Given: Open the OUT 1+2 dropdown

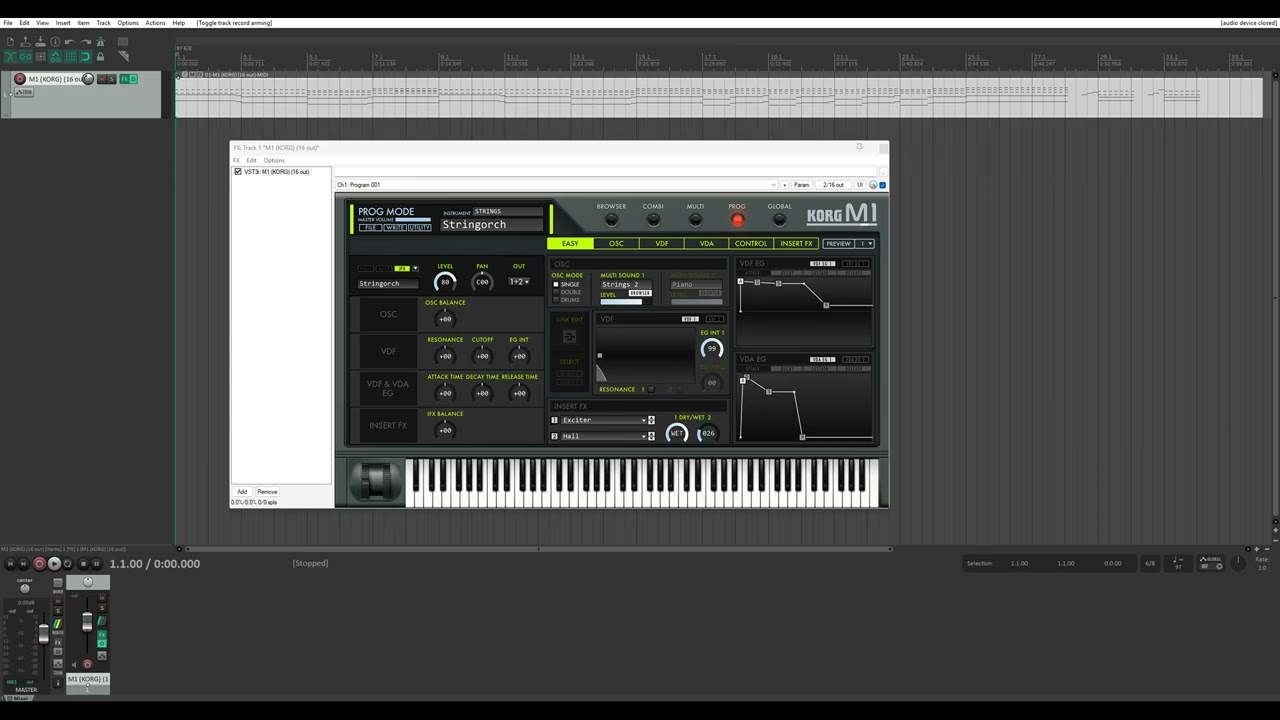Looking at the screenshot, I should click(519, 282).
